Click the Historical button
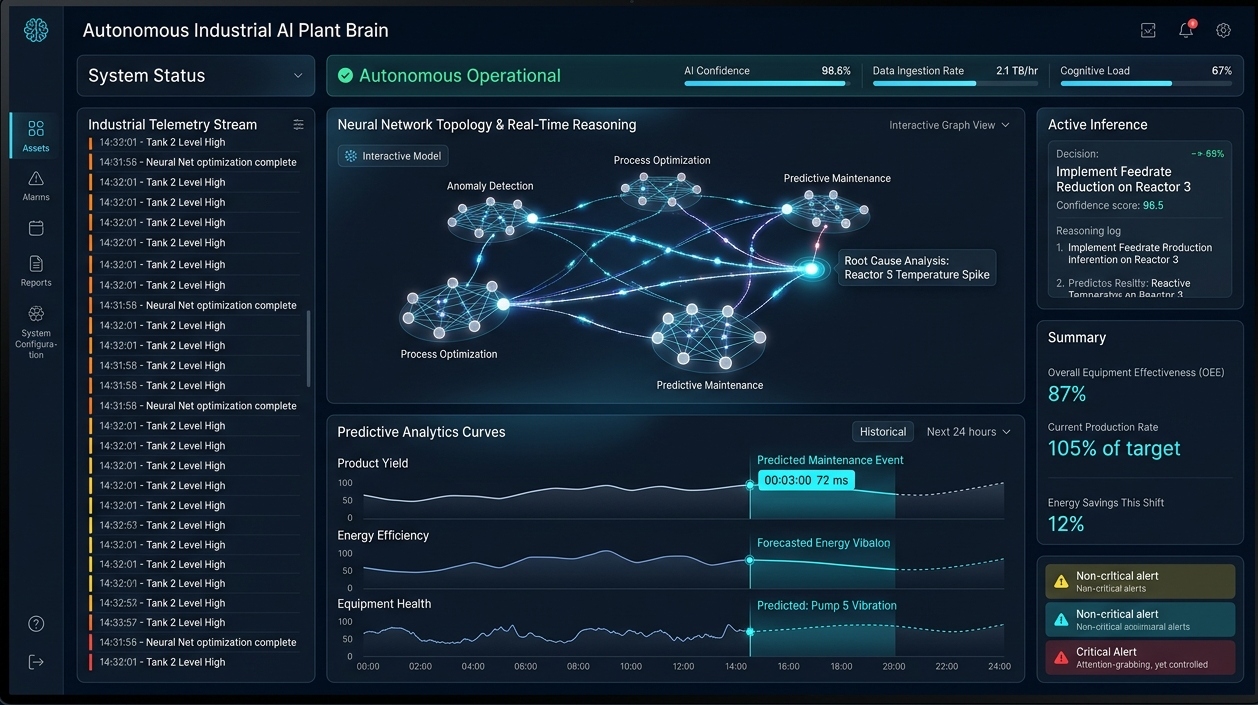 (x=883, y=432)
